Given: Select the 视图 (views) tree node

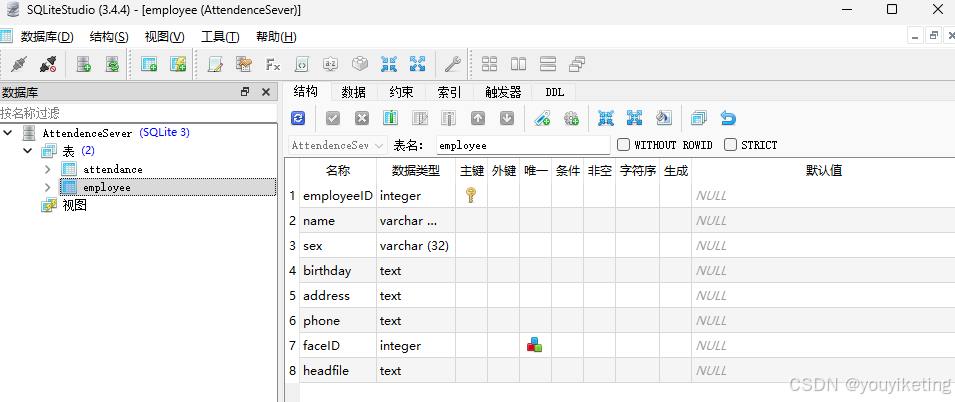Looking at the screenshot, I should click(x=74, y=206).
